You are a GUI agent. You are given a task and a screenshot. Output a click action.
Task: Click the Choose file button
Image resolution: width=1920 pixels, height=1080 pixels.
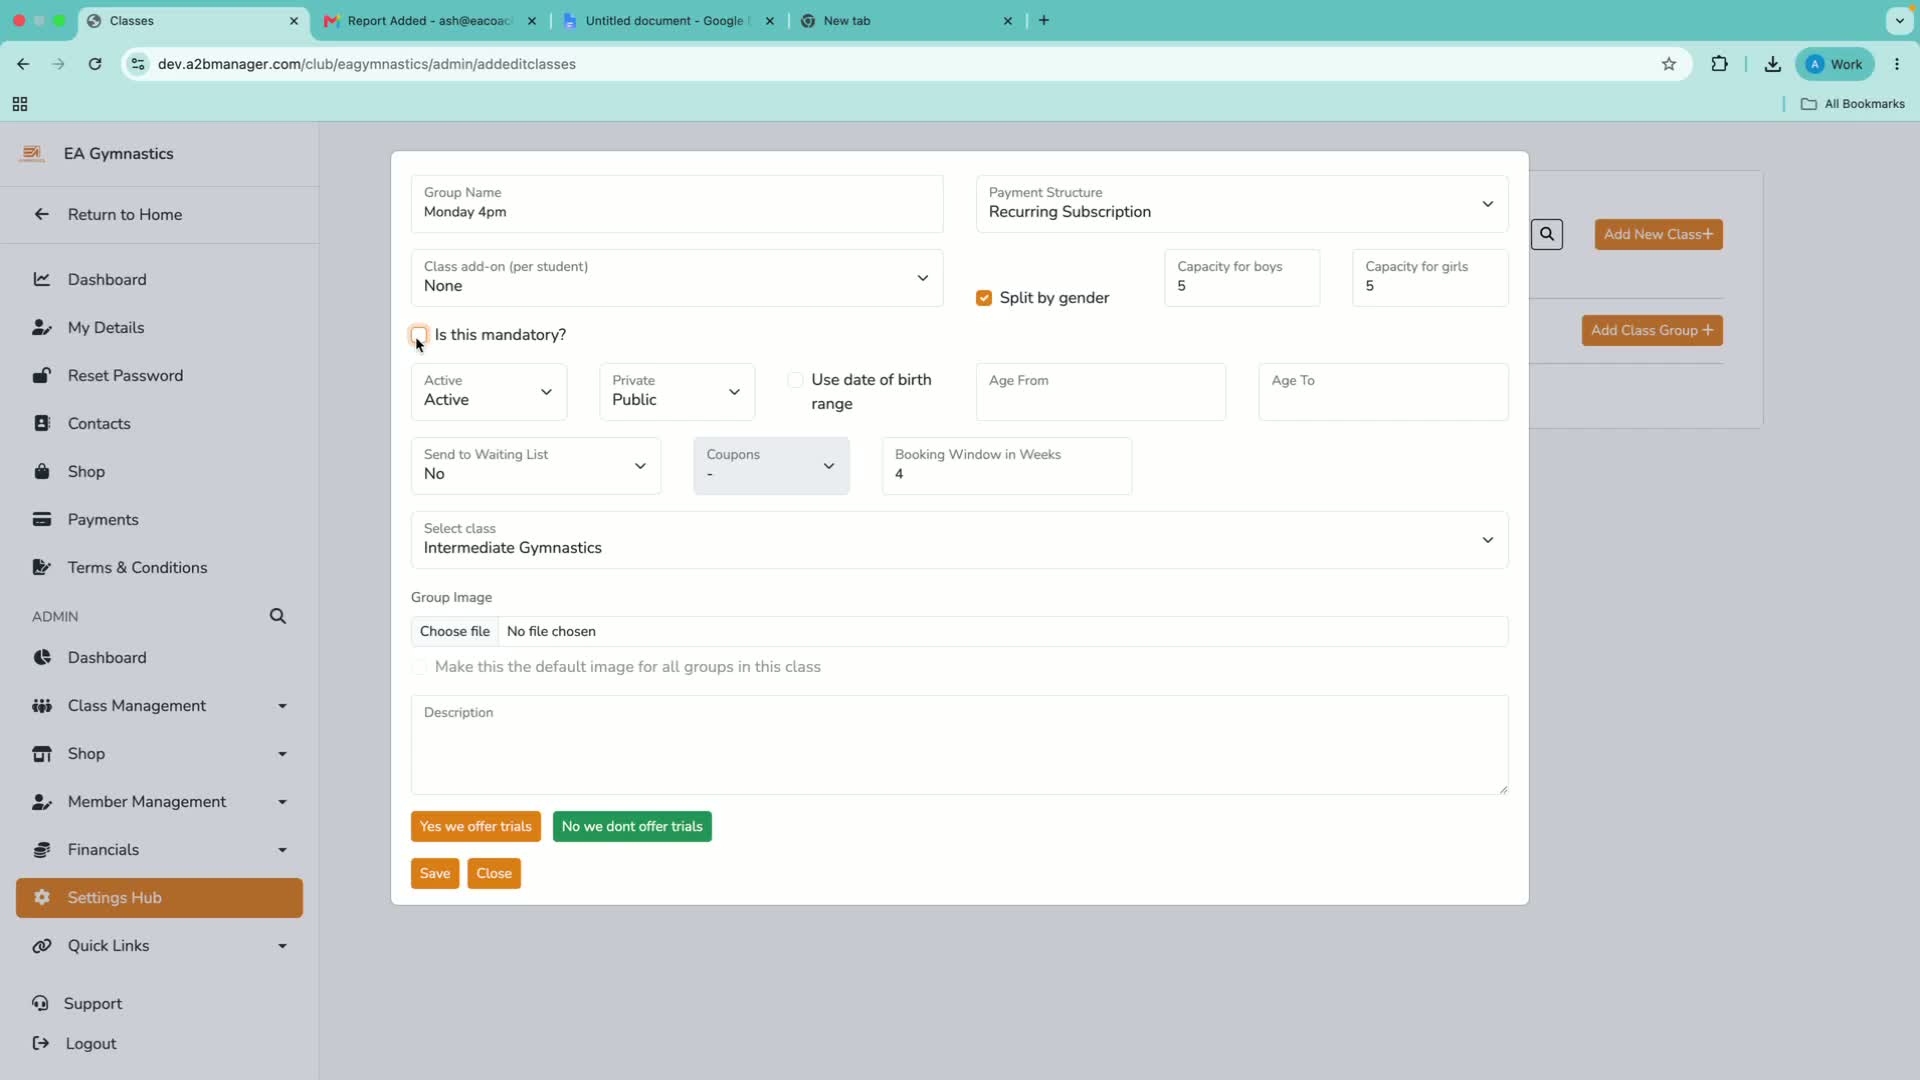pos(455,631)
